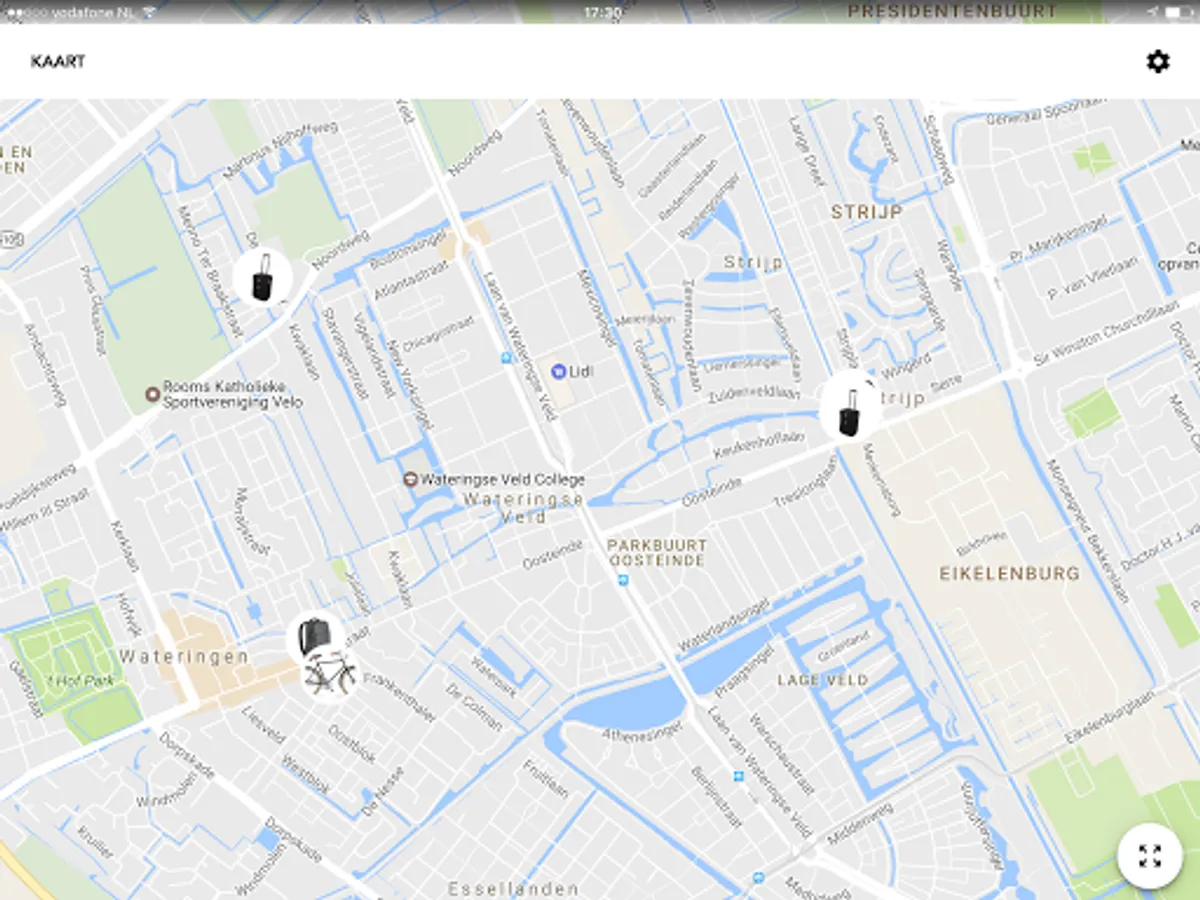Click the LAGE VELD neighborhood label
Screen dimensions: 1200x900
(x=823, y=680)
